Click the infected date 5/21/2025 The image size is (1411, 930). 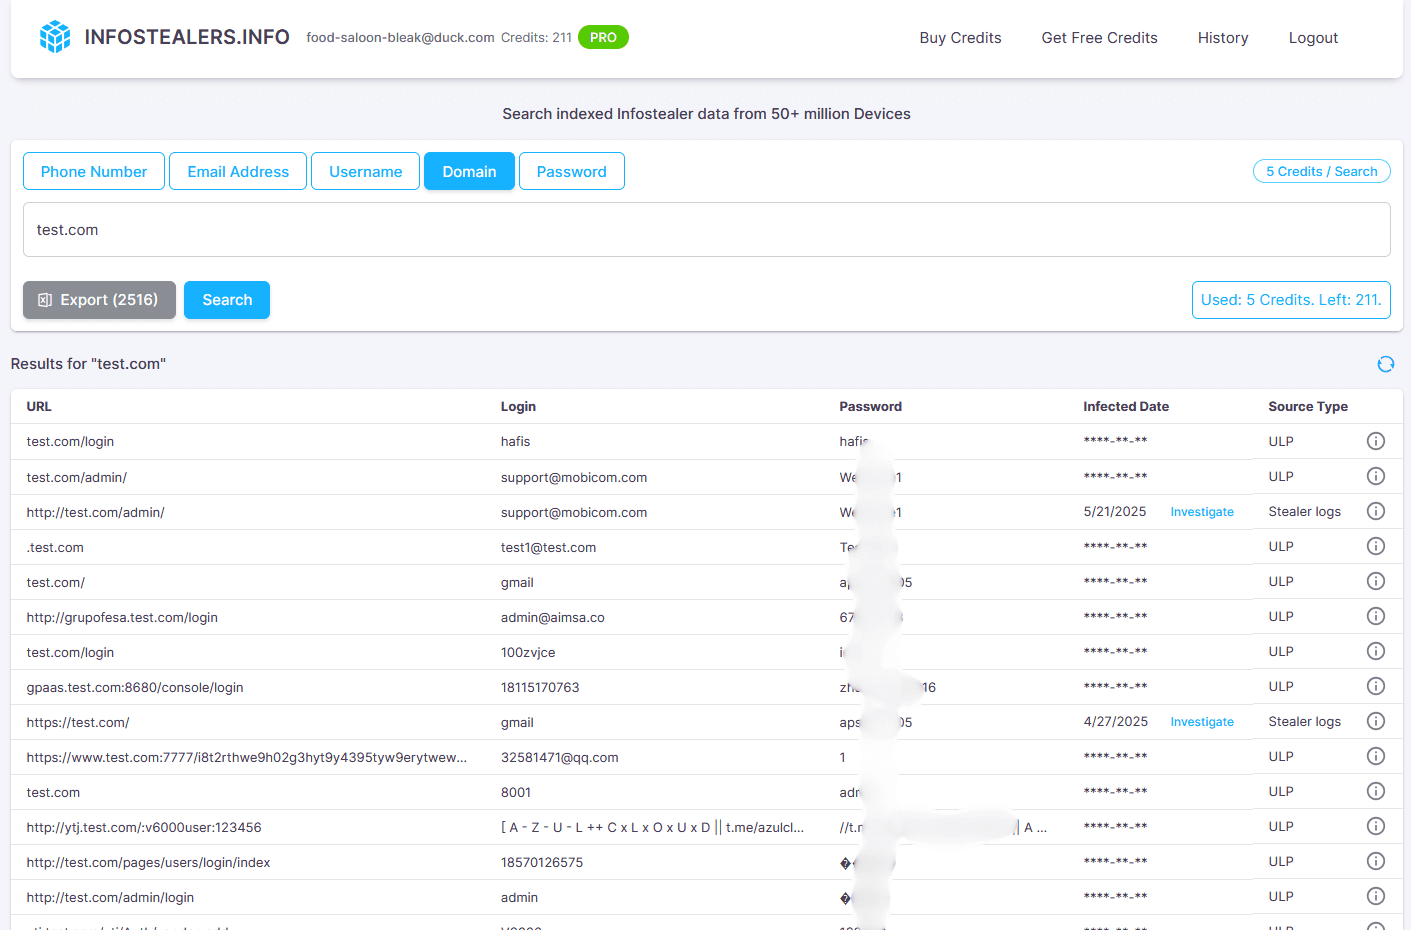[1115, 511]
